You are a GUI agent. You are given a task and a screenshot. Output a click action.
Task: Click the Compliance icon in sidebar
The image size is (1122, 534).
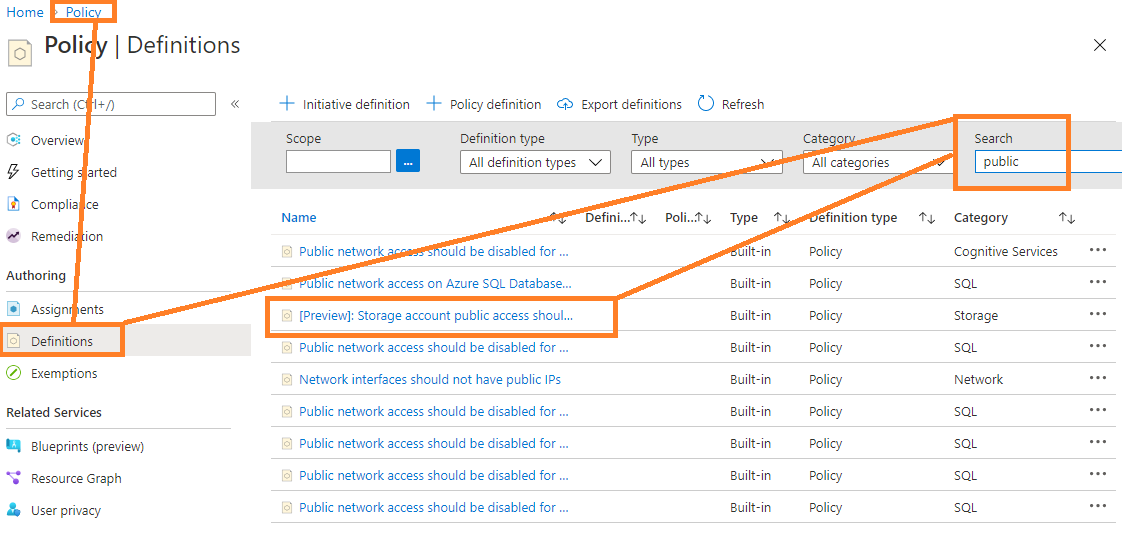(x=14, y=204)
